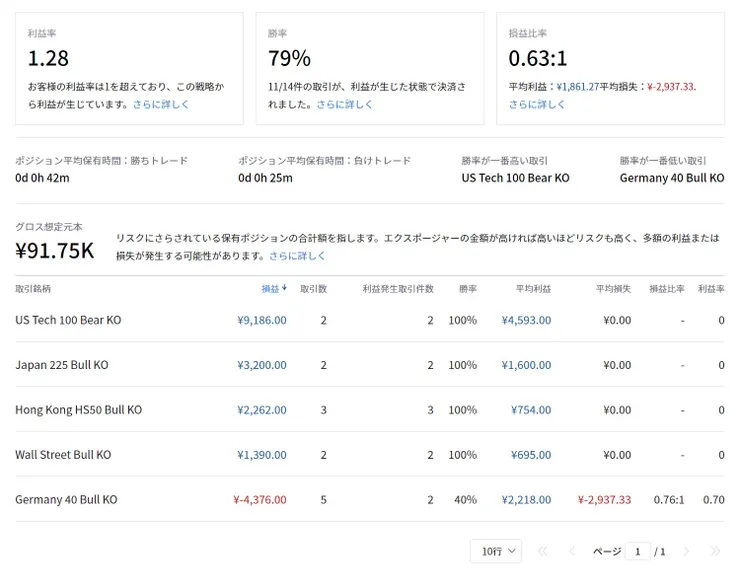Click ¥4,593.00 average profit cell

(x=526, y=320)
